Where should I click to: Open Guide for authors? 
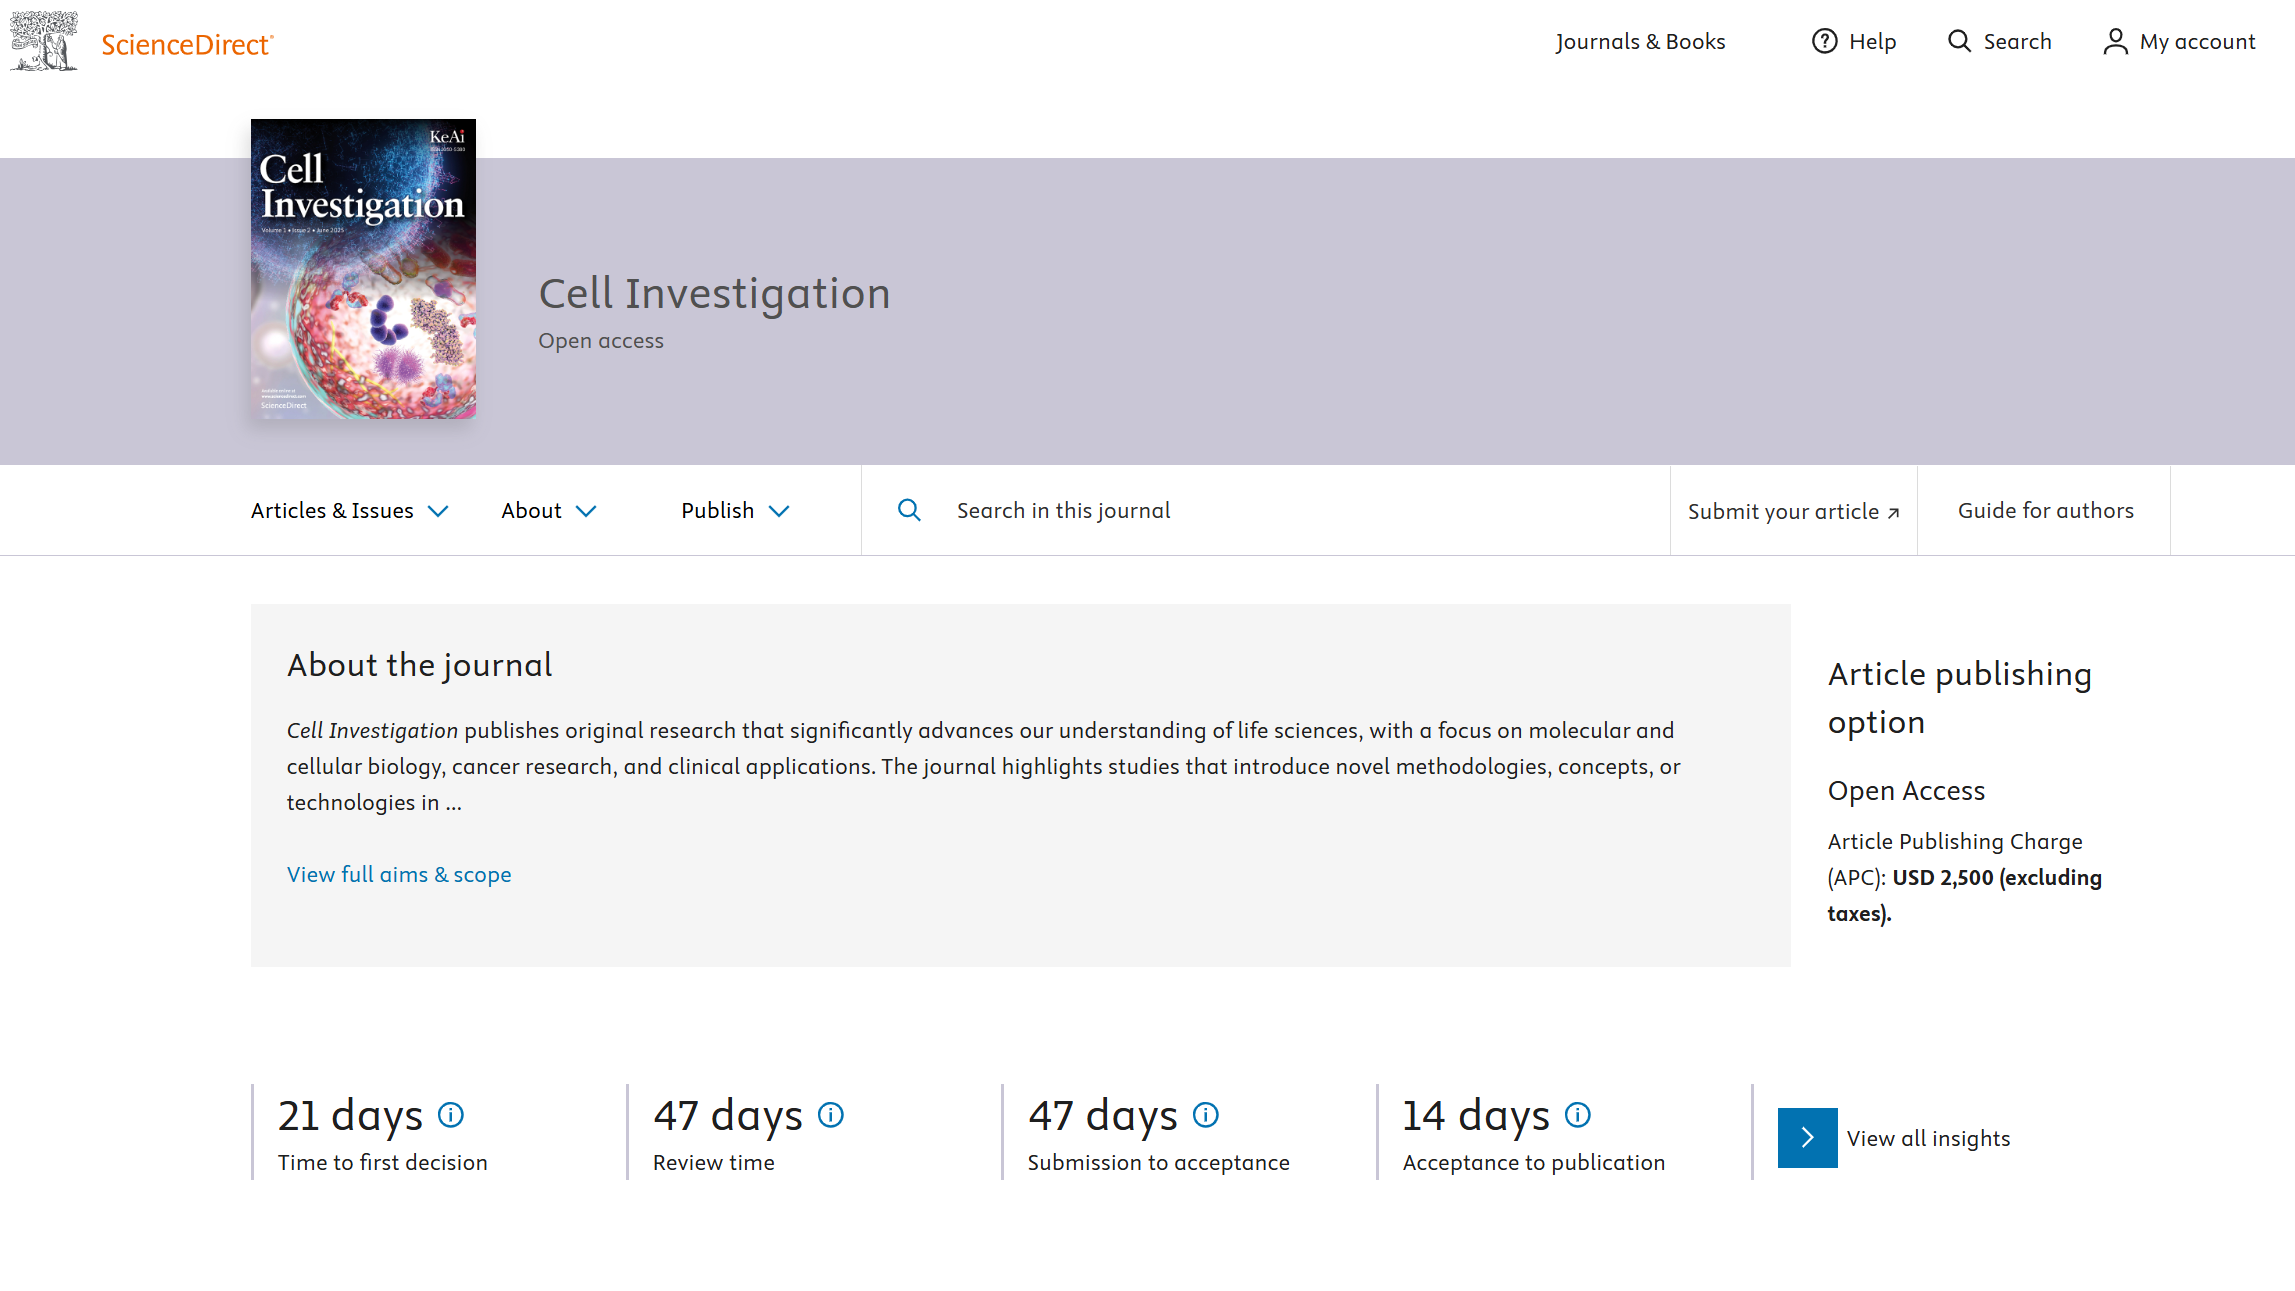(x=2045, y=510)
